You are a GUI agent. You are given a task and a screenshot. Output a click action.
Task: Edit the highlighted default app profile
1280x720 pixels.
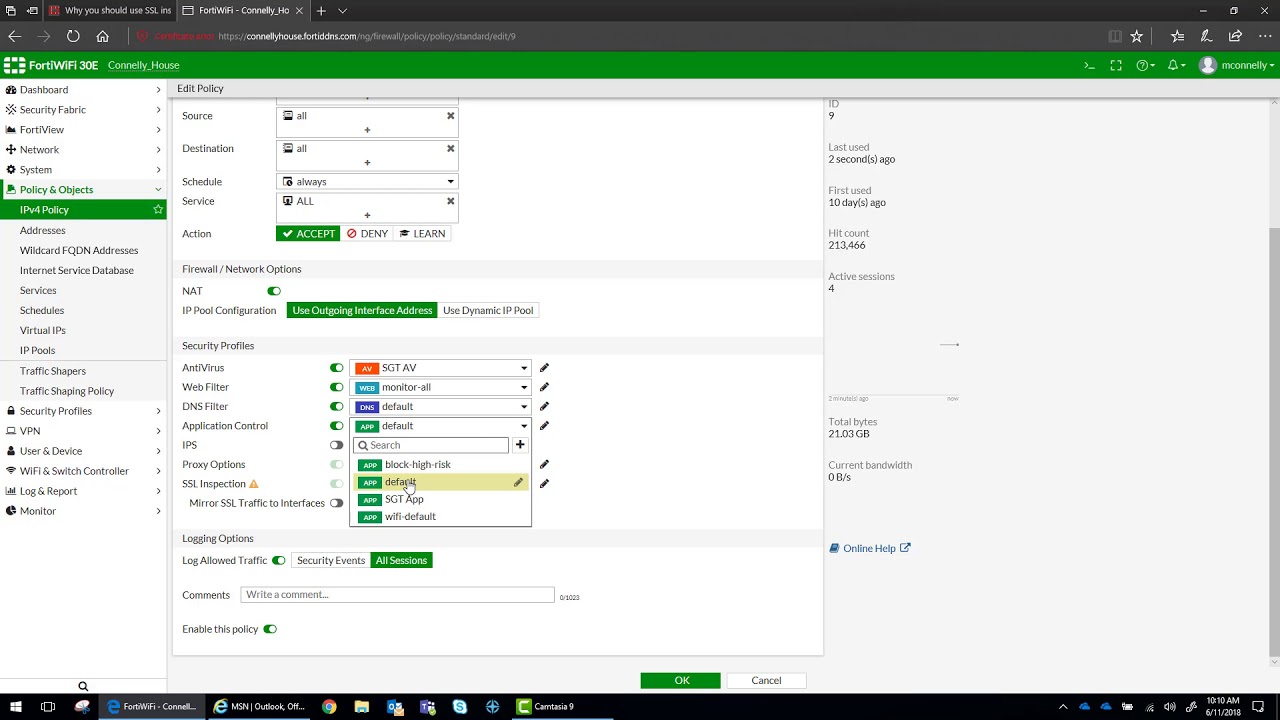tap(518, 483)
